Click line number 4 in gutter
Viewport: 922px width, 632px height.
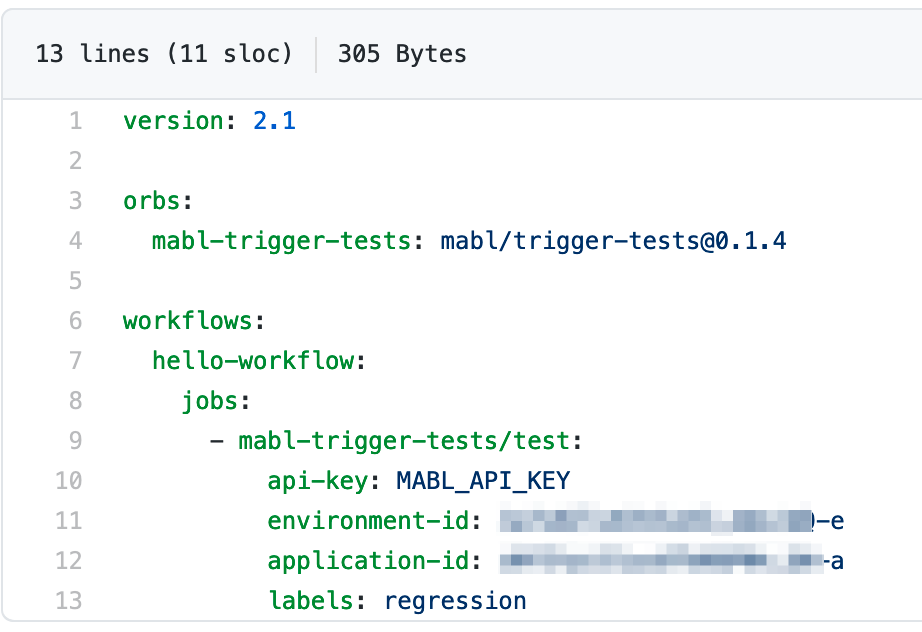coord(75,241)
